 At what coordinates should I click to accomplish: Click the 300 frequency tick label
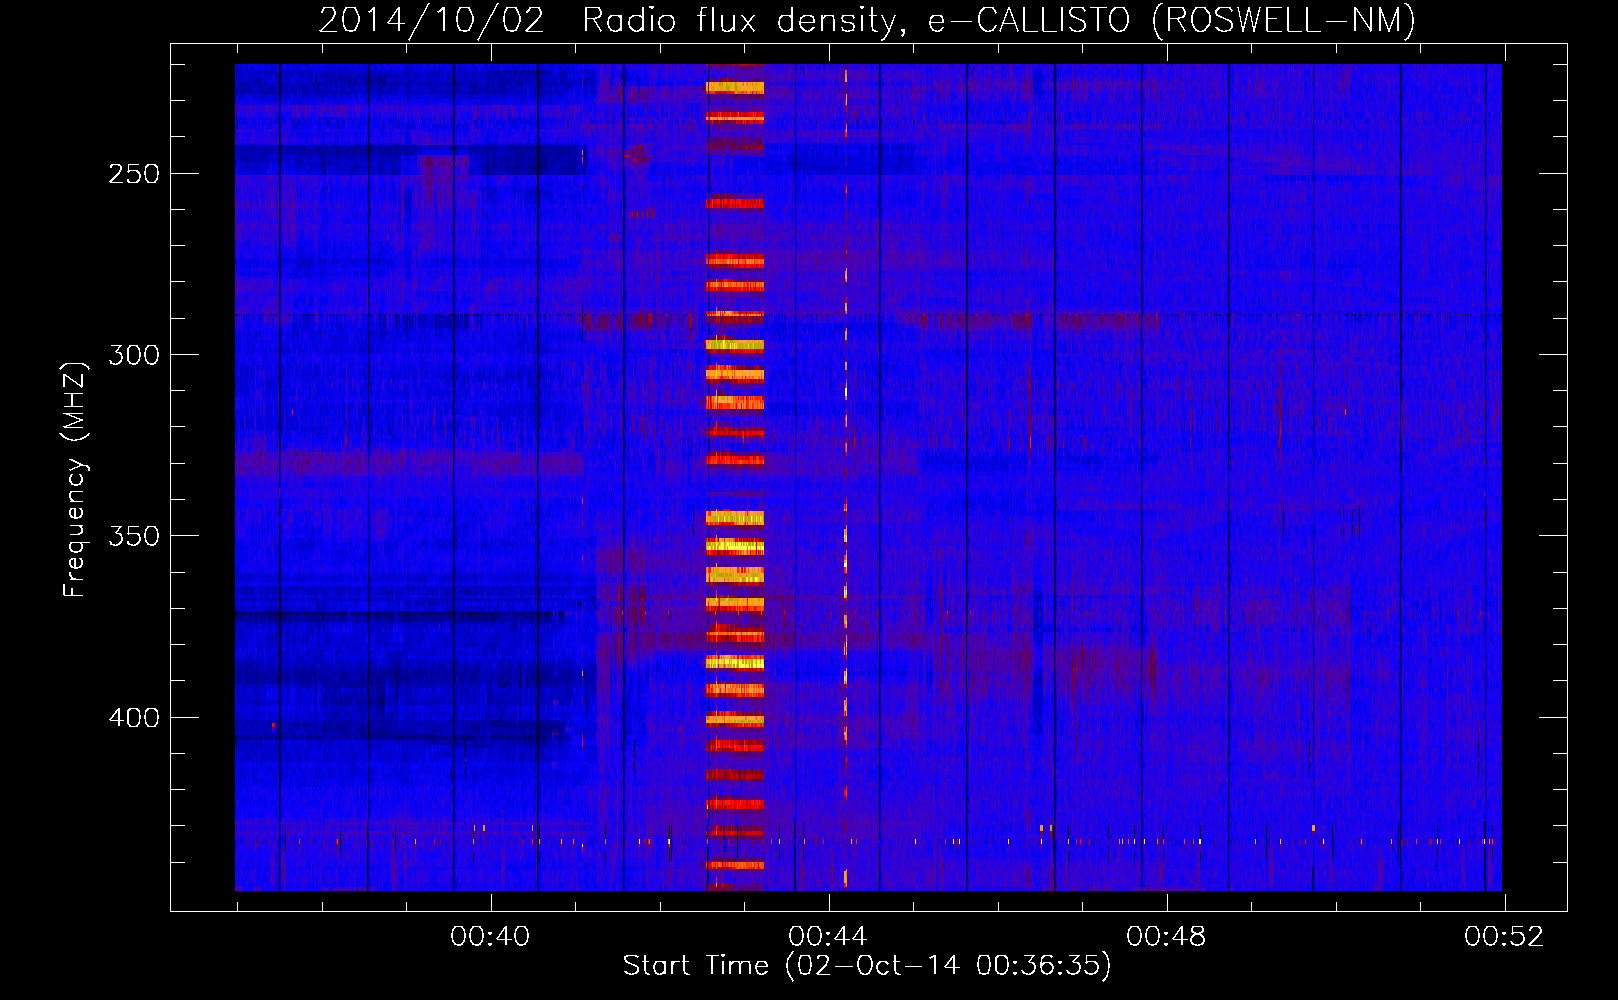[x=134, y=355]
